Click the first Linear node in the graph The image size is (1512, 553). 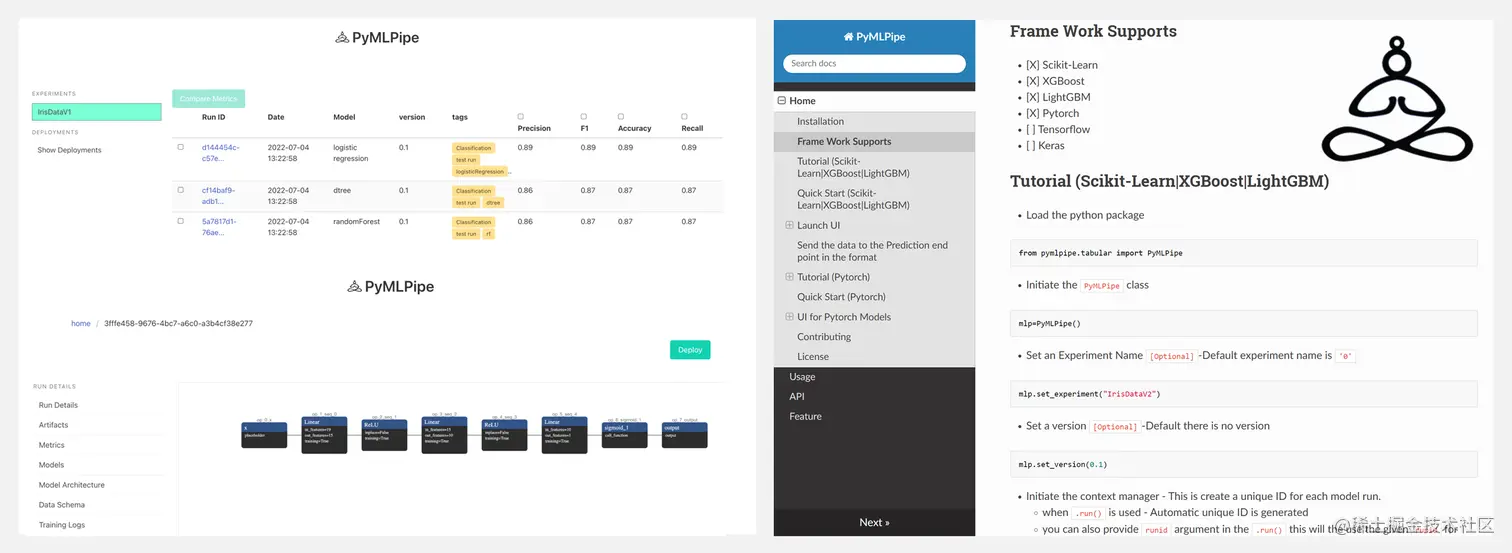click(324, 436)
